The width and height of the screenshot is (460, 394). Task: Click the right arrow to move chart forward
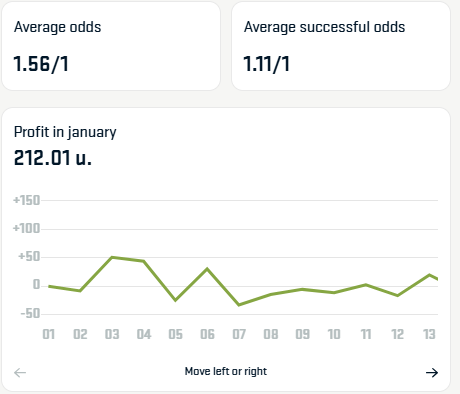click(x=432, y=372)
